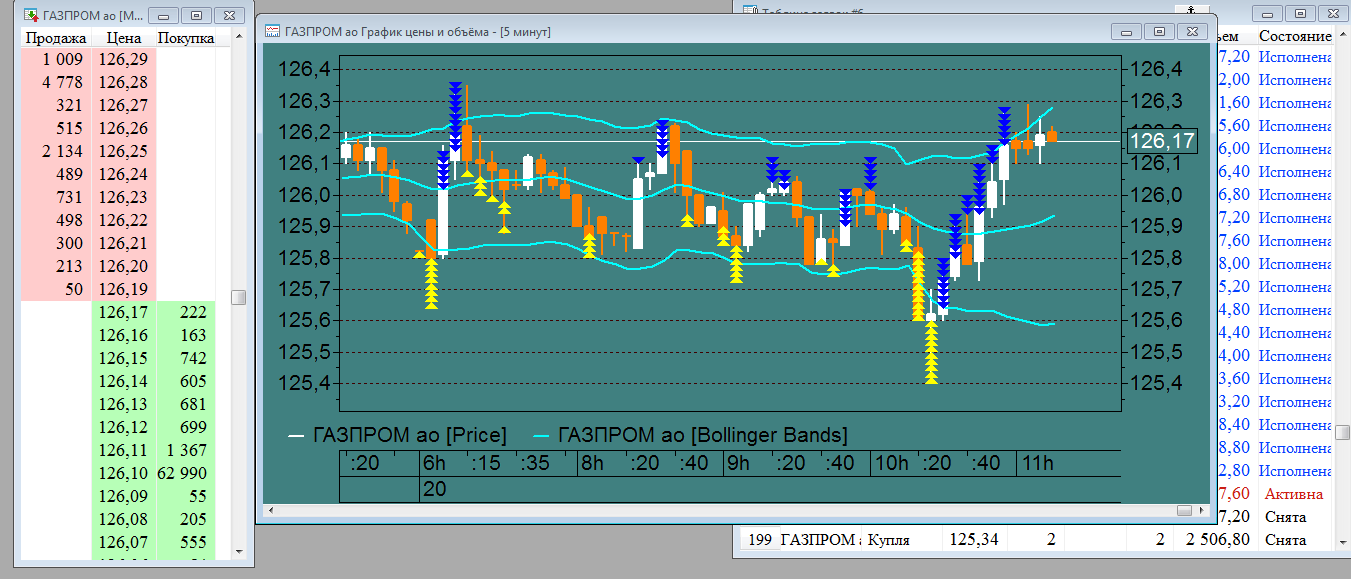Click the ГАЗПРОМ ао [Price] legend entry
The width and height of the screenshot is (1351, 579).
pyautogui.click(x=398, y=436)
